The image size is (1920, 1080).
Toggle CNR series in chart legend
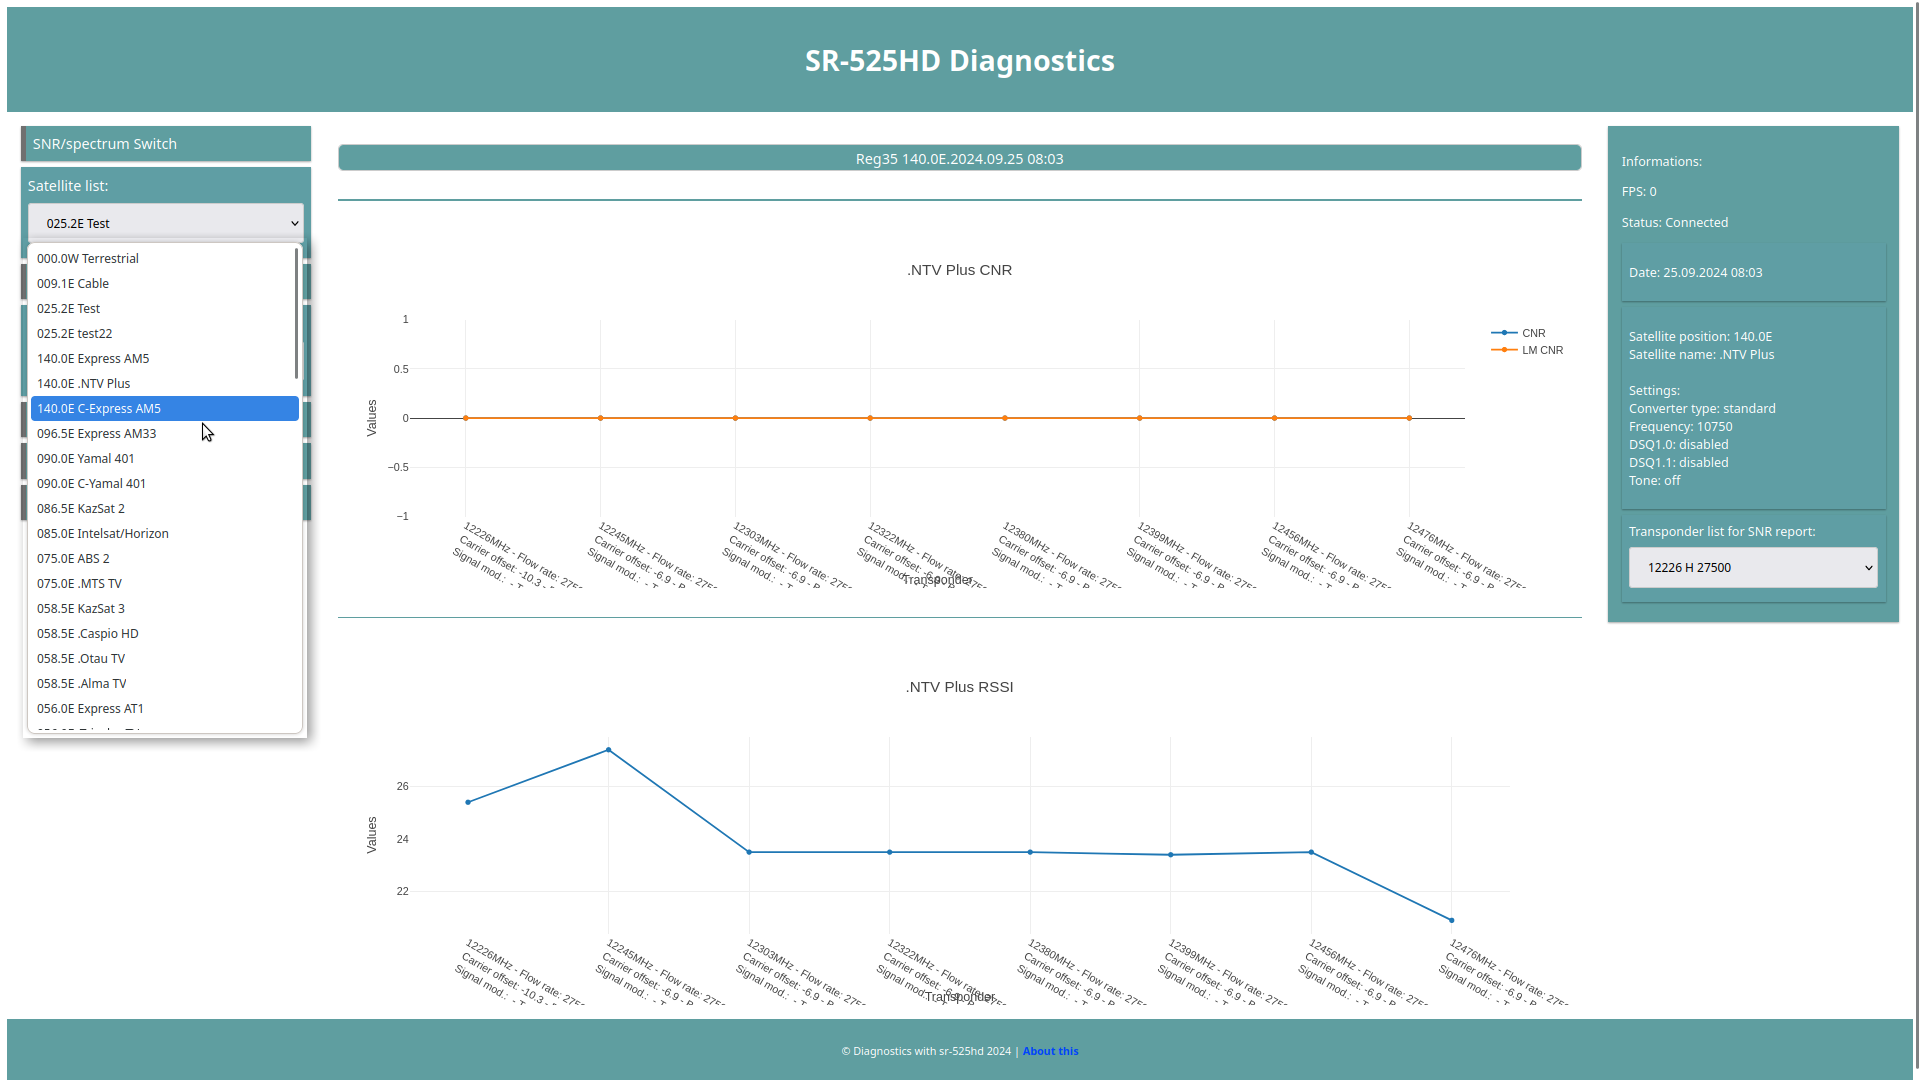(1519, 333)
